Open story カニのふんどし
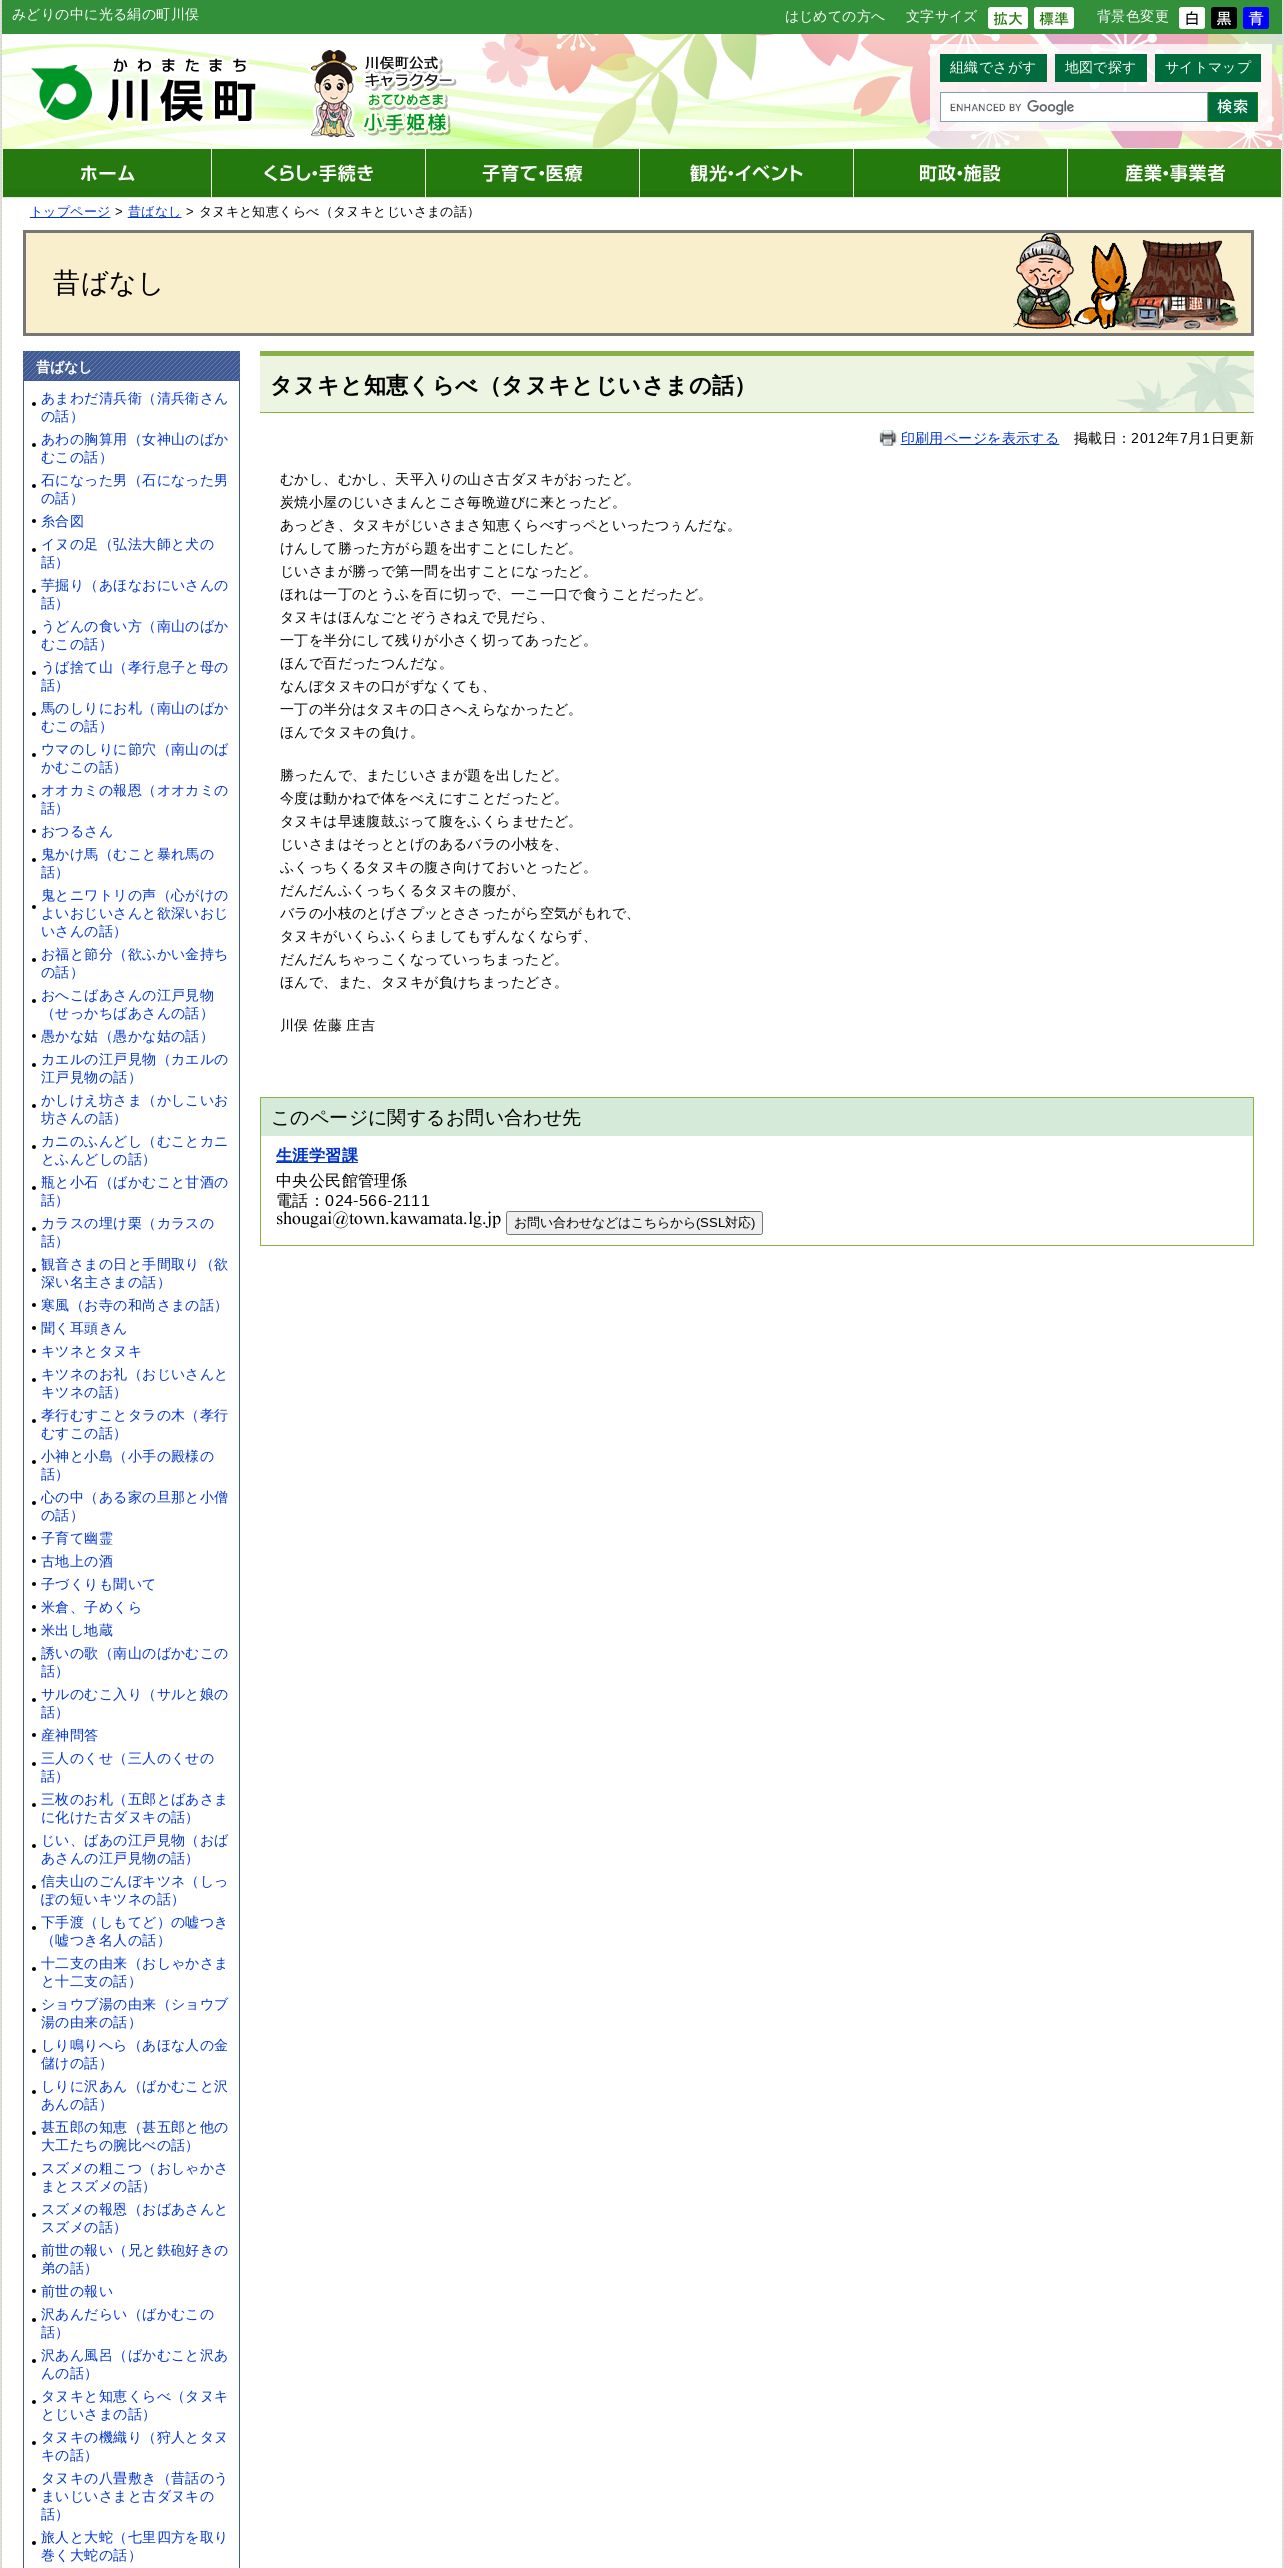The image size is (1284, 2568). tap(134, 1150)
